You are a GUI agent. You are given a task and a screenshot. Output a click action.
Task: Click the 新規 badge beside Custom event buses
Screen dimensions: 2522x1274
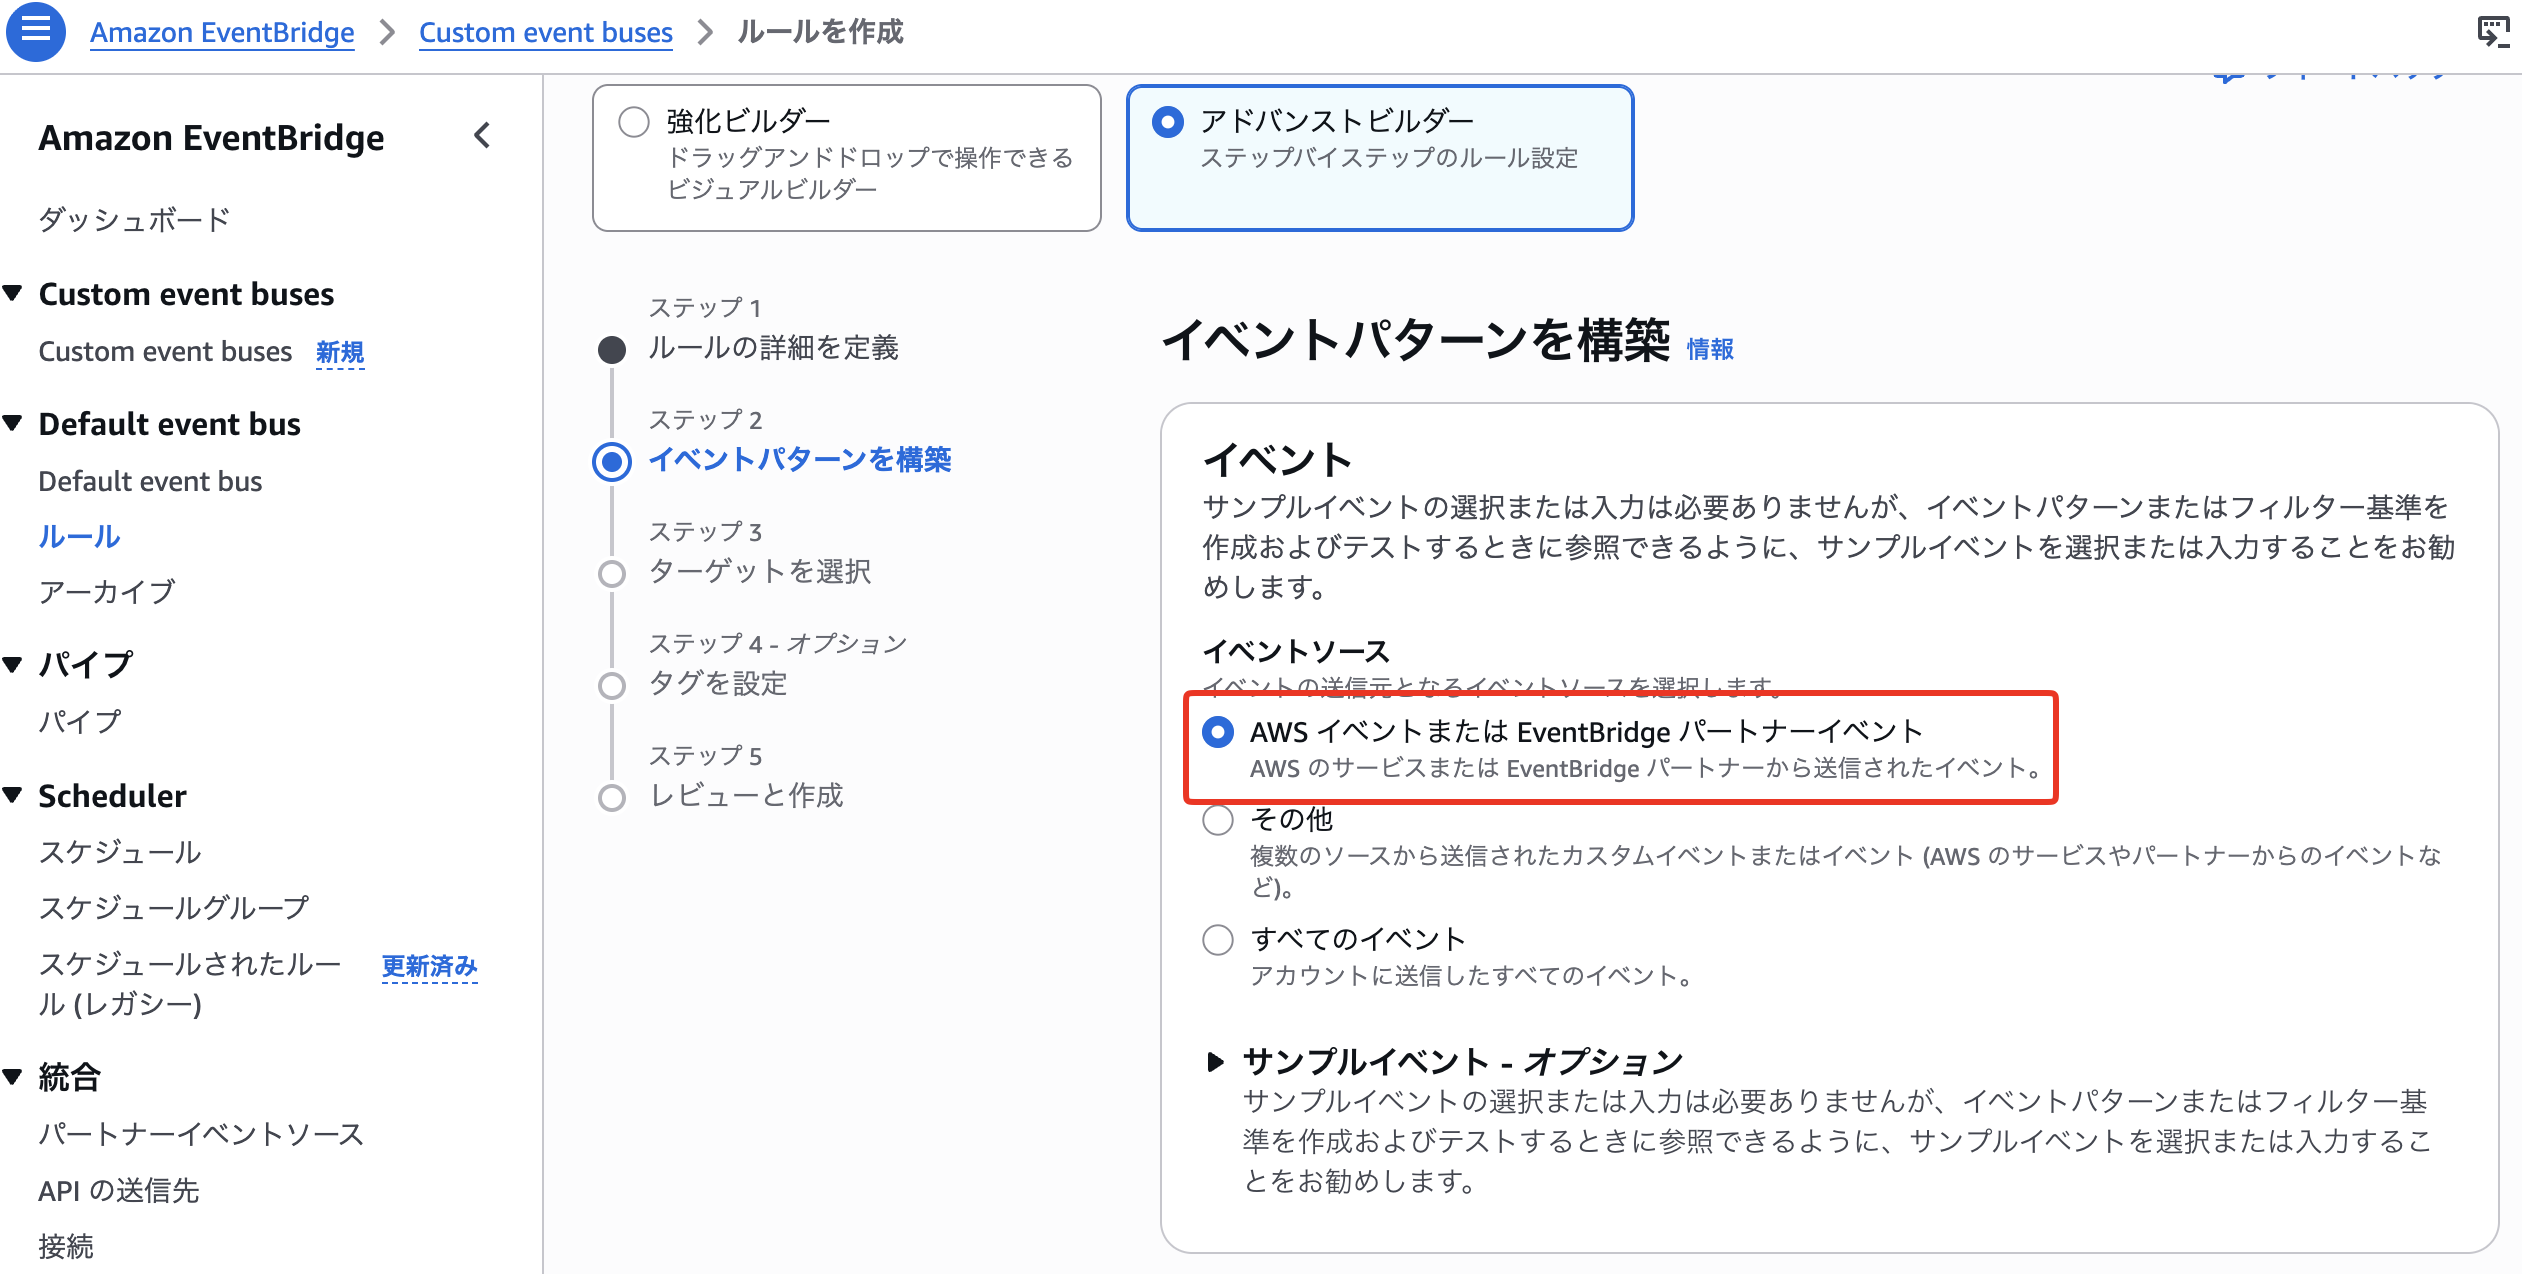click(340, 352)
